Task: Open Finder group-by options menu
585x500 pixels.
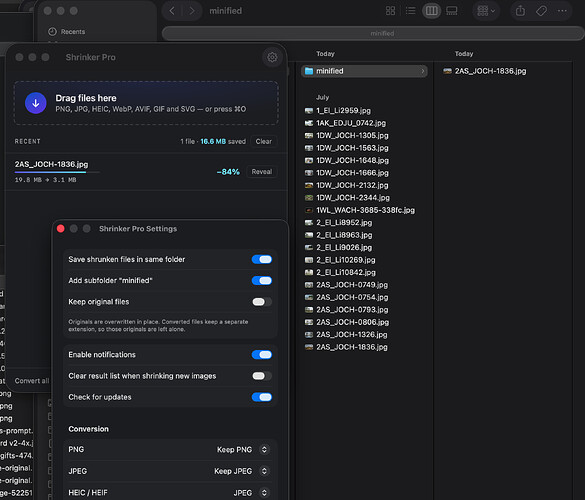Action: [x=486, y=11]
